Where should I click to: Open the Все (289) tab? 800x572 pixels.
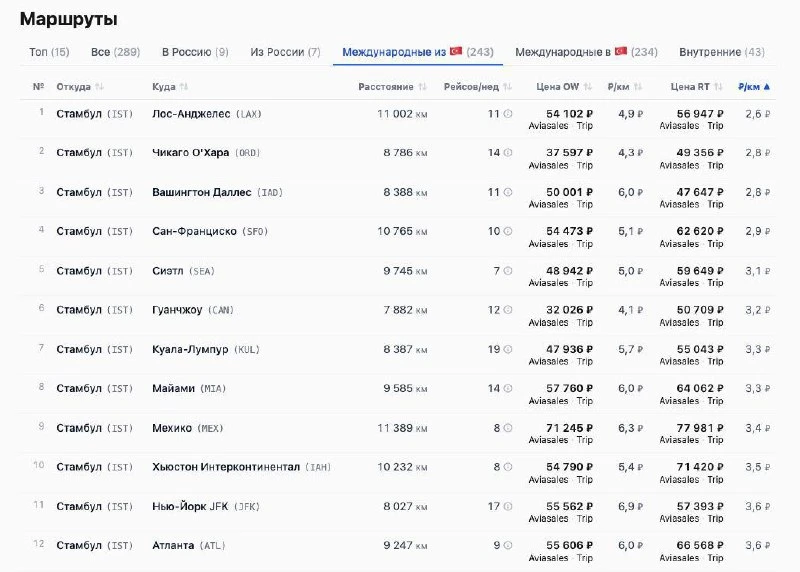point(115,52)
